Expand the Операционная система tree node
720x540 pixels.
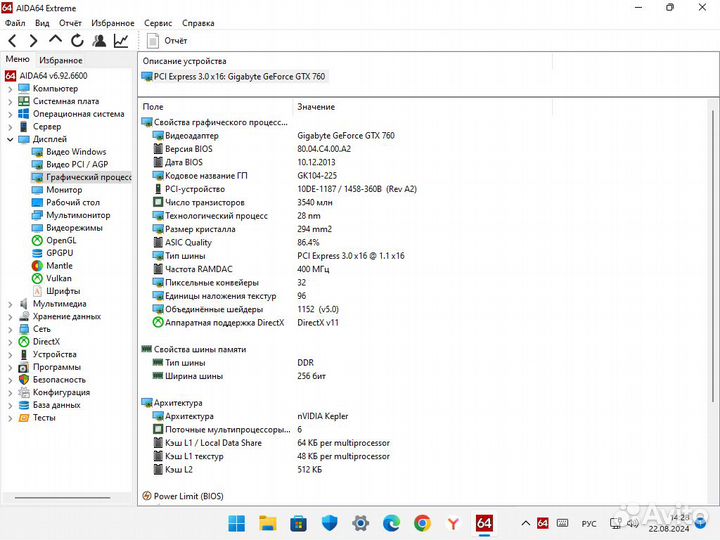pyautogui.click(x=10, y=114)
